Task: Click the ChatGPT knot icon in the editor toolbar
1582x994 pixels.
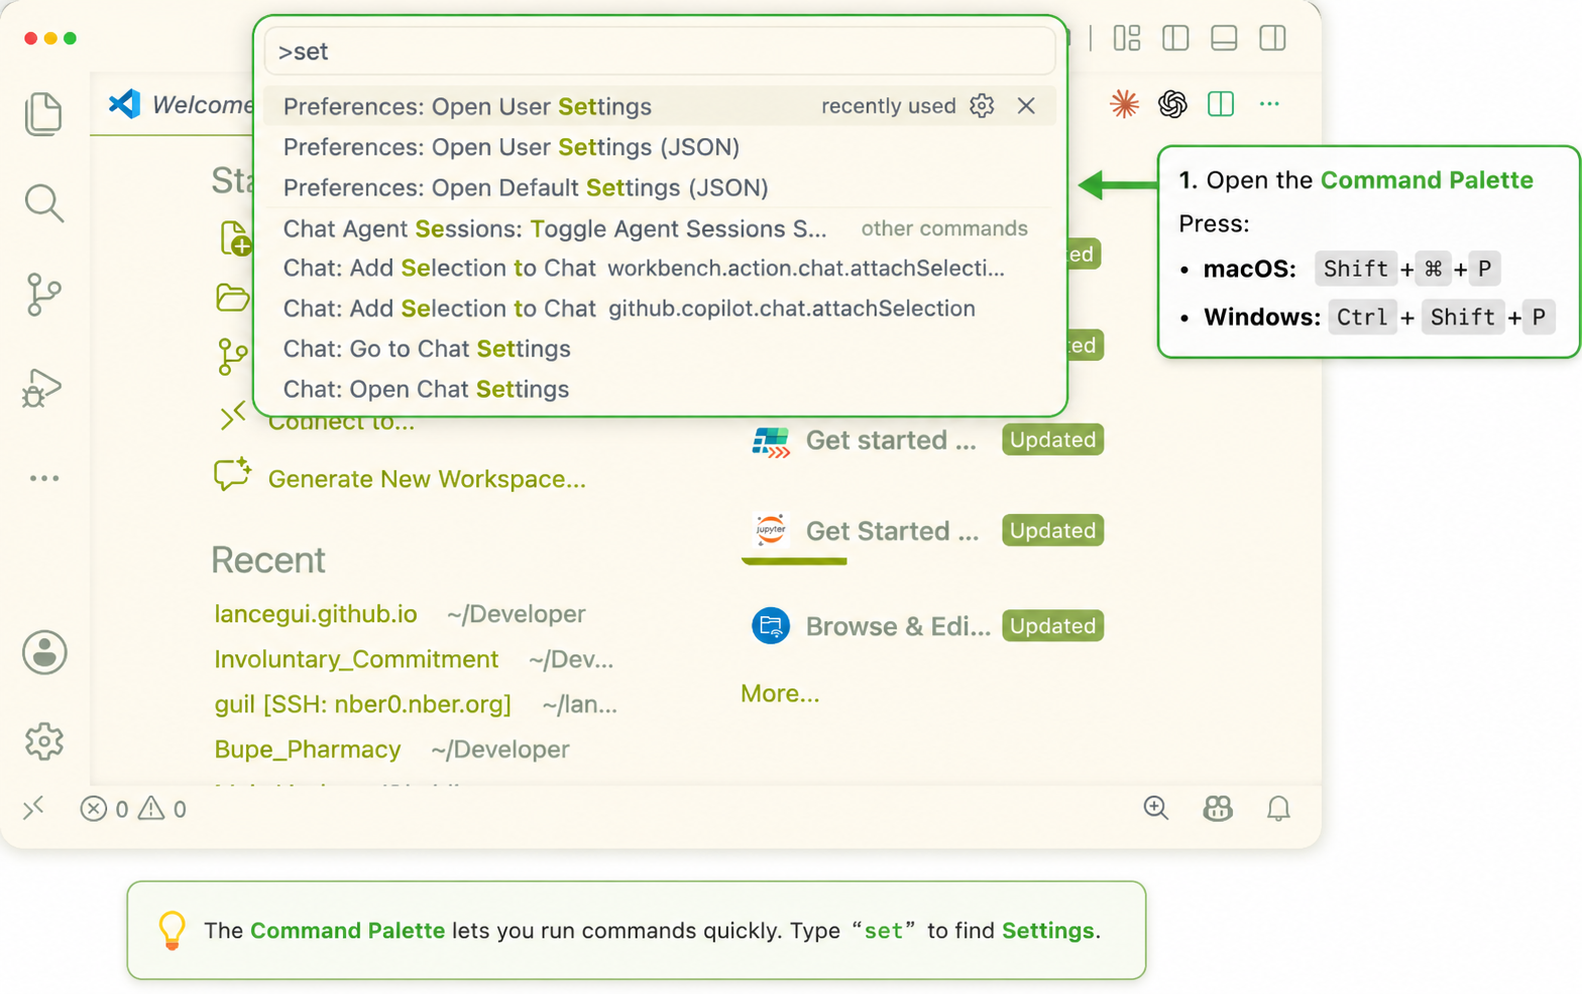Action: tap(1172, 104)
